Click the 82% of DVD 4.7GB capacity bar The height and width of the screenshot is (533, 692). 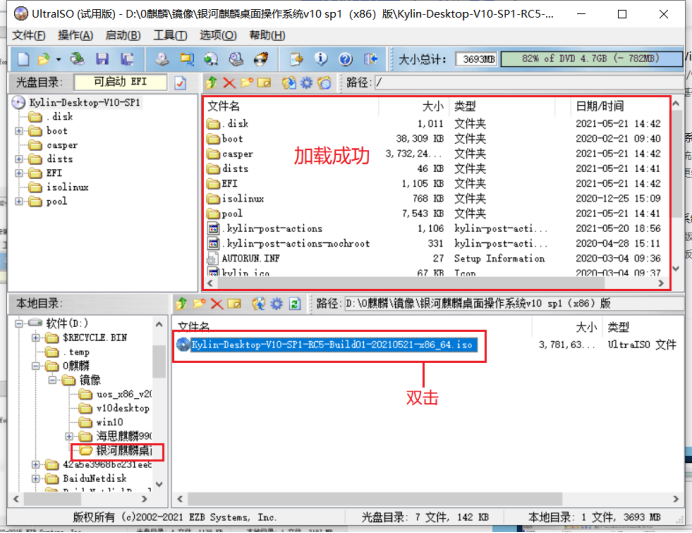(x=591, y=59)
